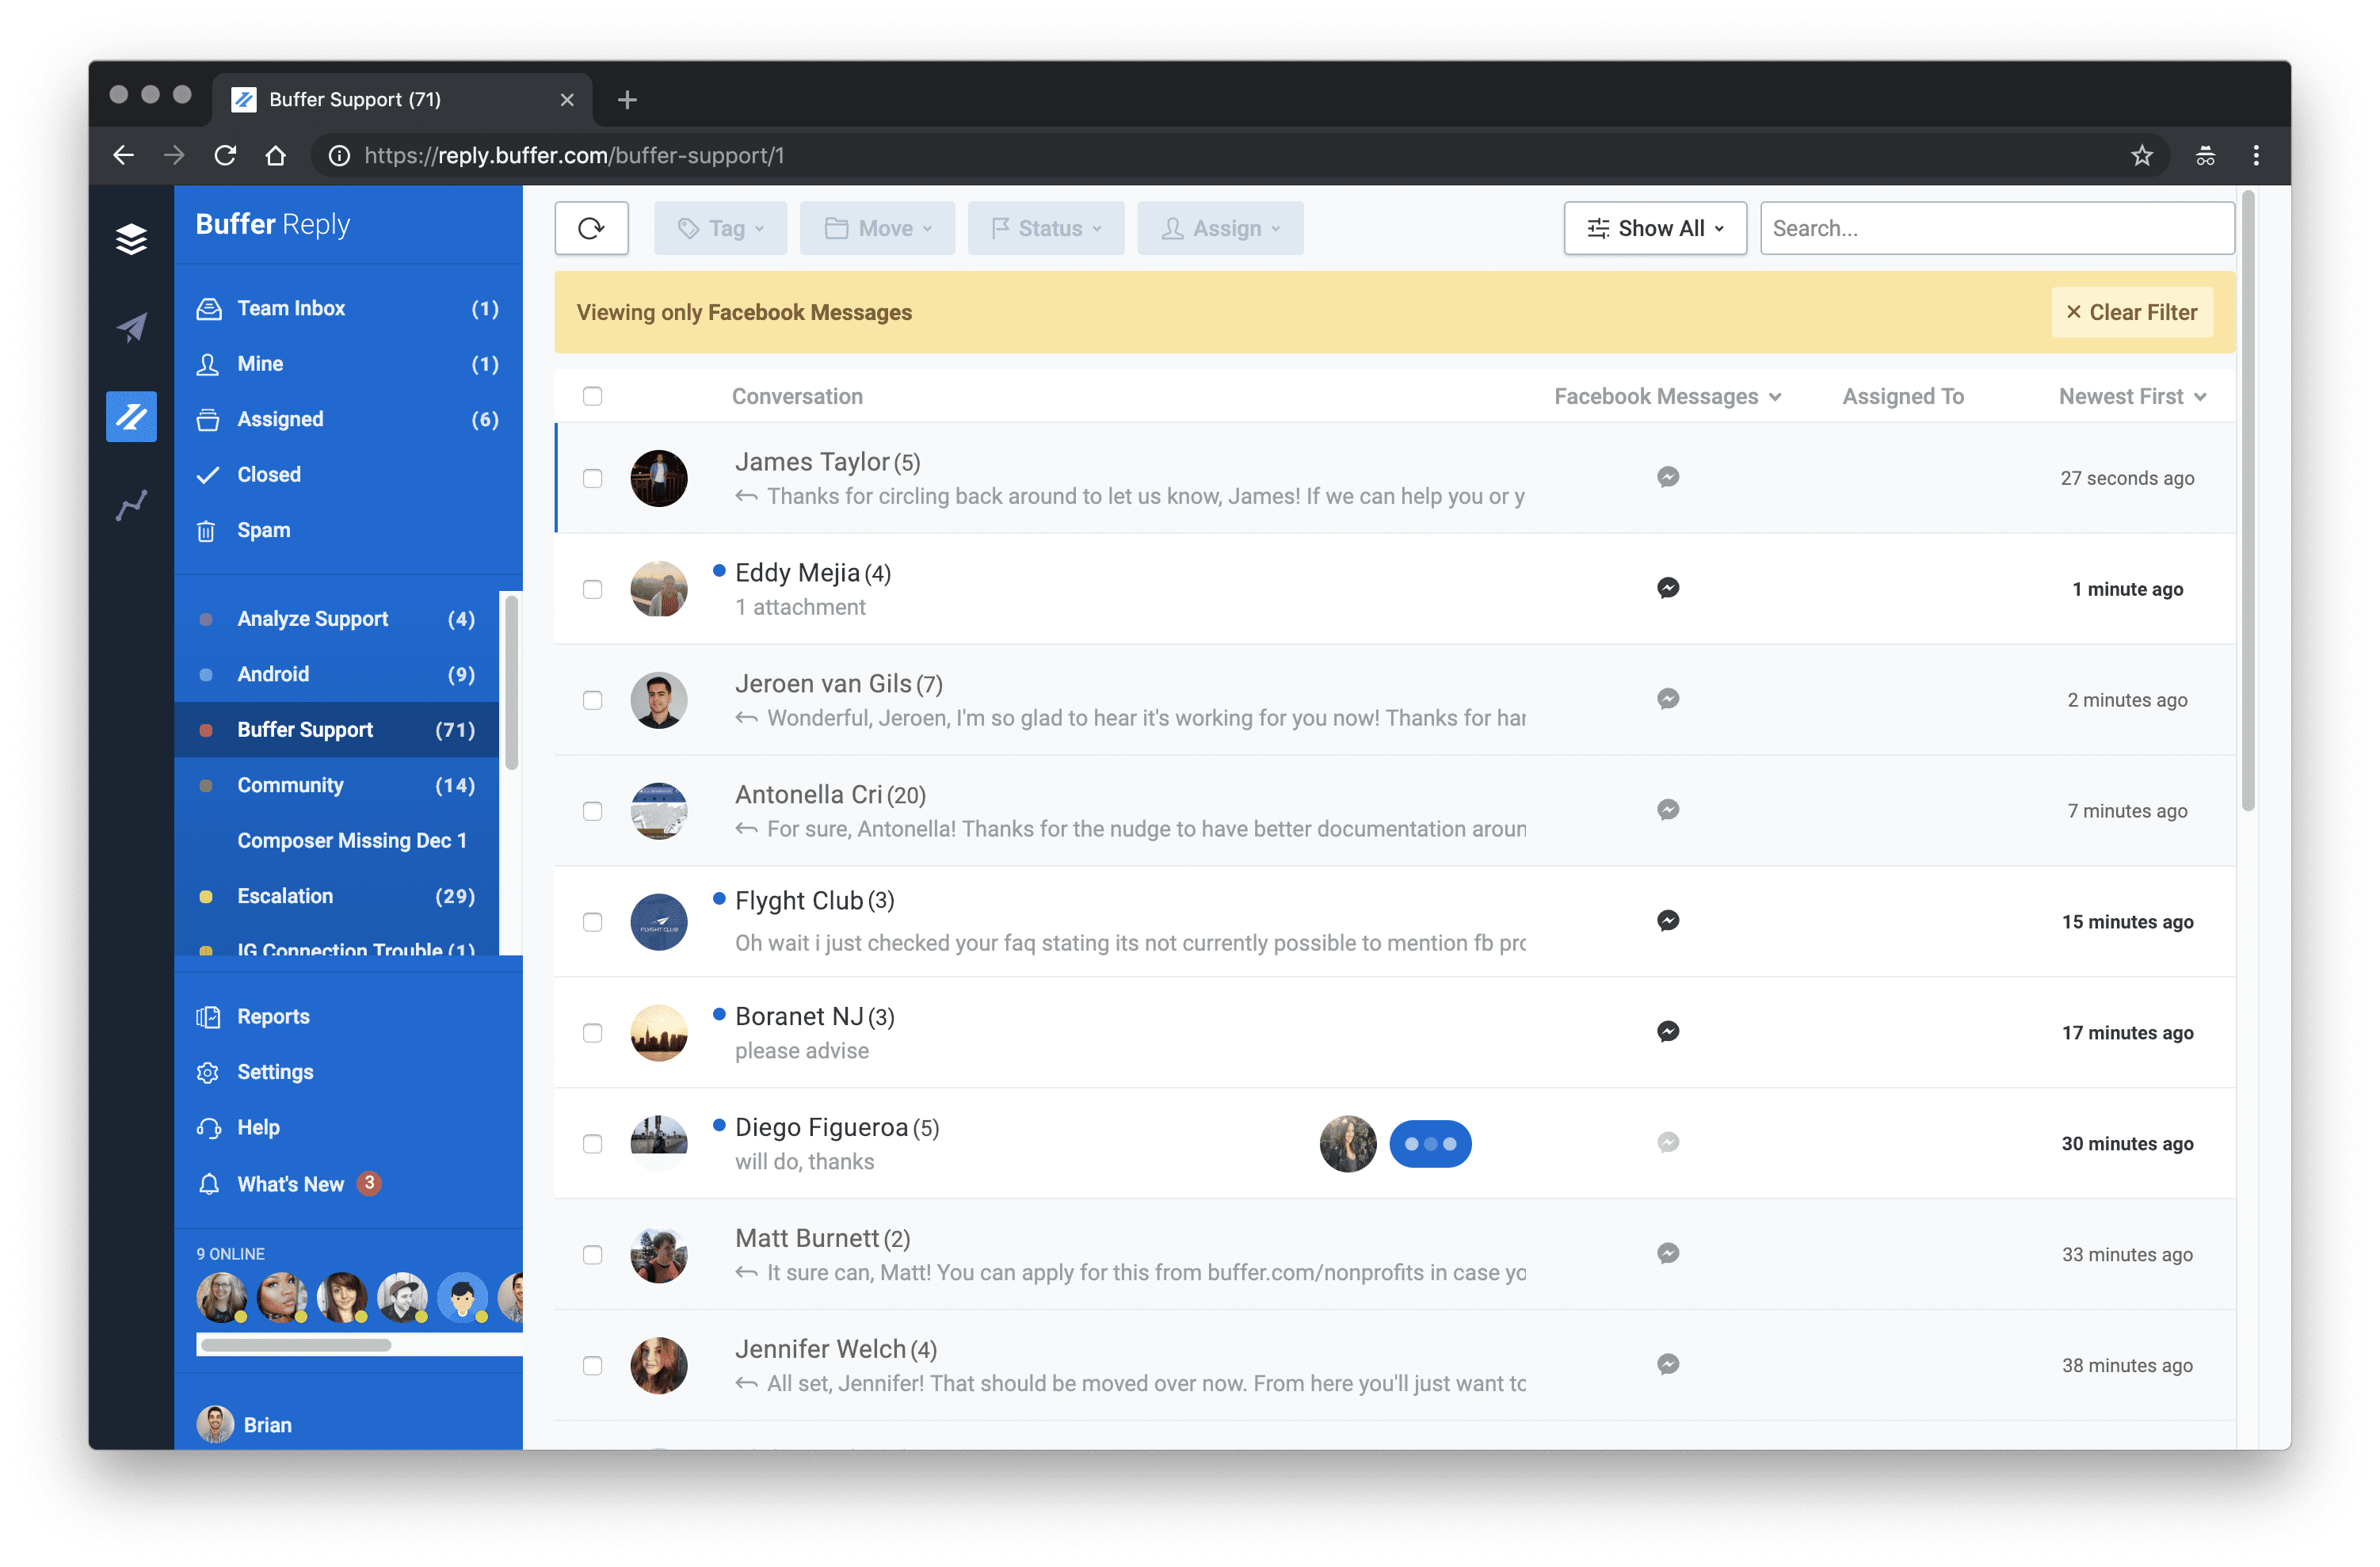Open the Assign dropdown
Screen dimensions: 2380x1567
point(1220,228)
